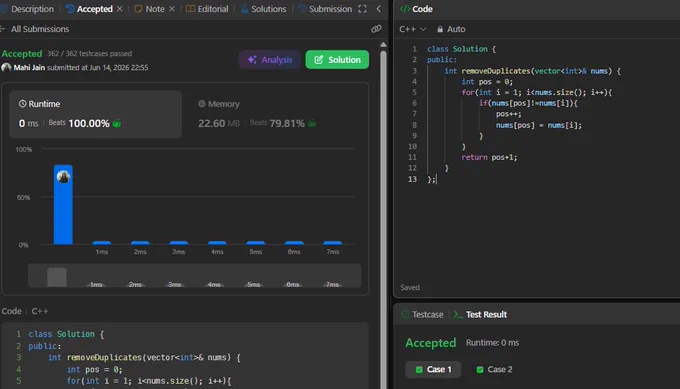680x389 pixels.
Task: Click the Code panel header icon
Action: pos(405,9)
